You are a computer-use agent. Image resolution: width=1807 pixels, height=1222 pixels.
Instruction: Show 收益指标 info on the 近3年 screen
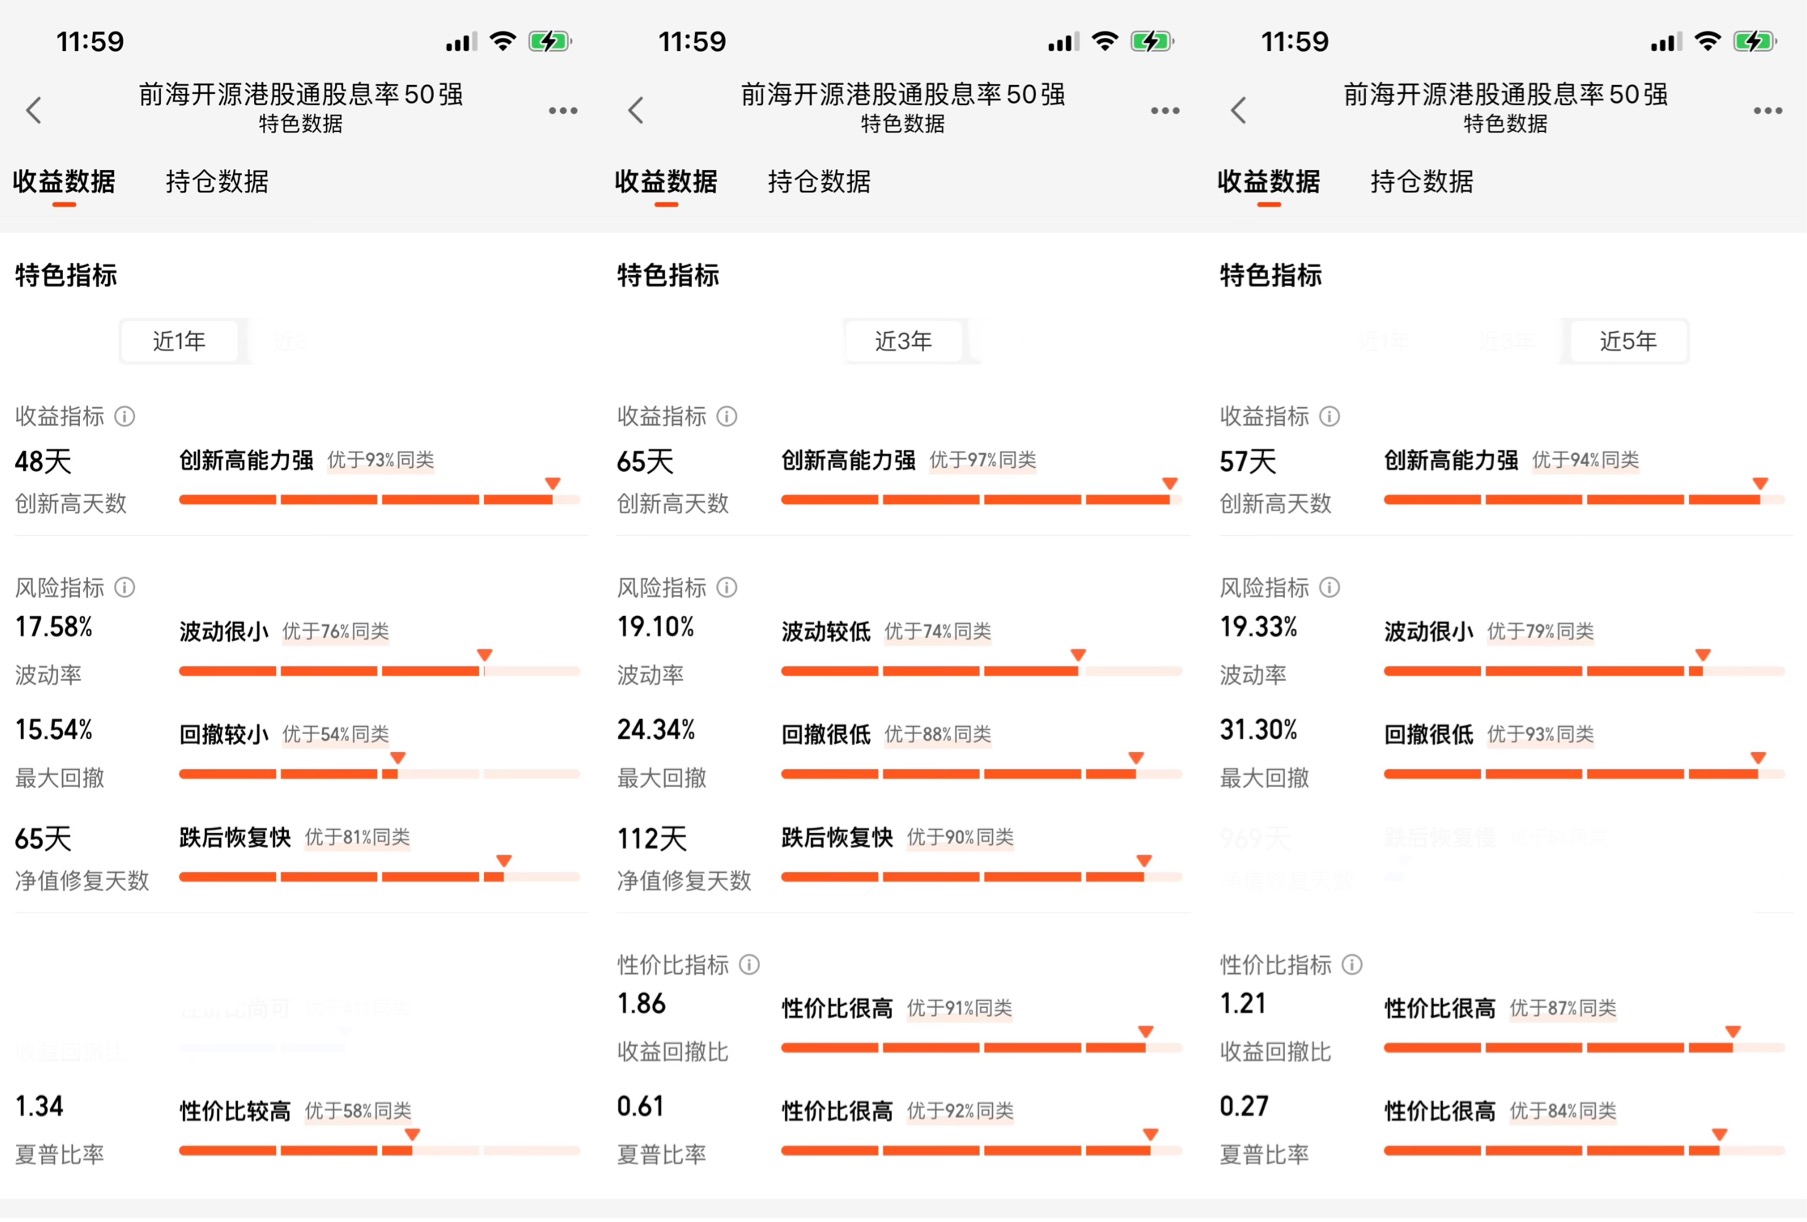tap(727, 416)
